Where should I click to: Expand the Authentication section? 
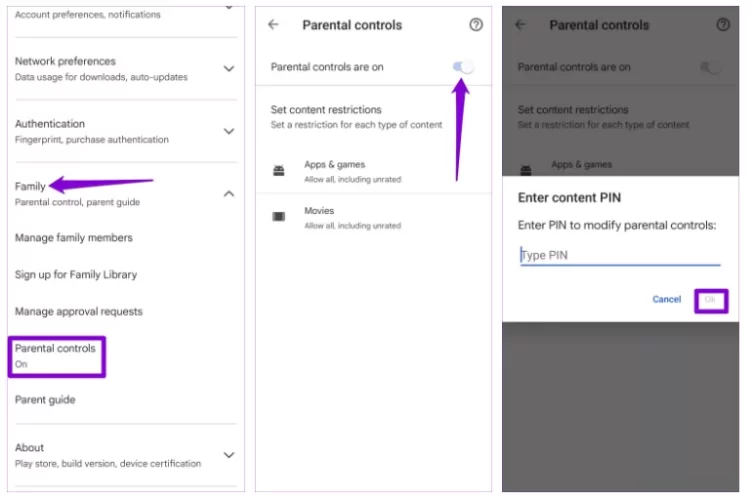click(229, 131)
